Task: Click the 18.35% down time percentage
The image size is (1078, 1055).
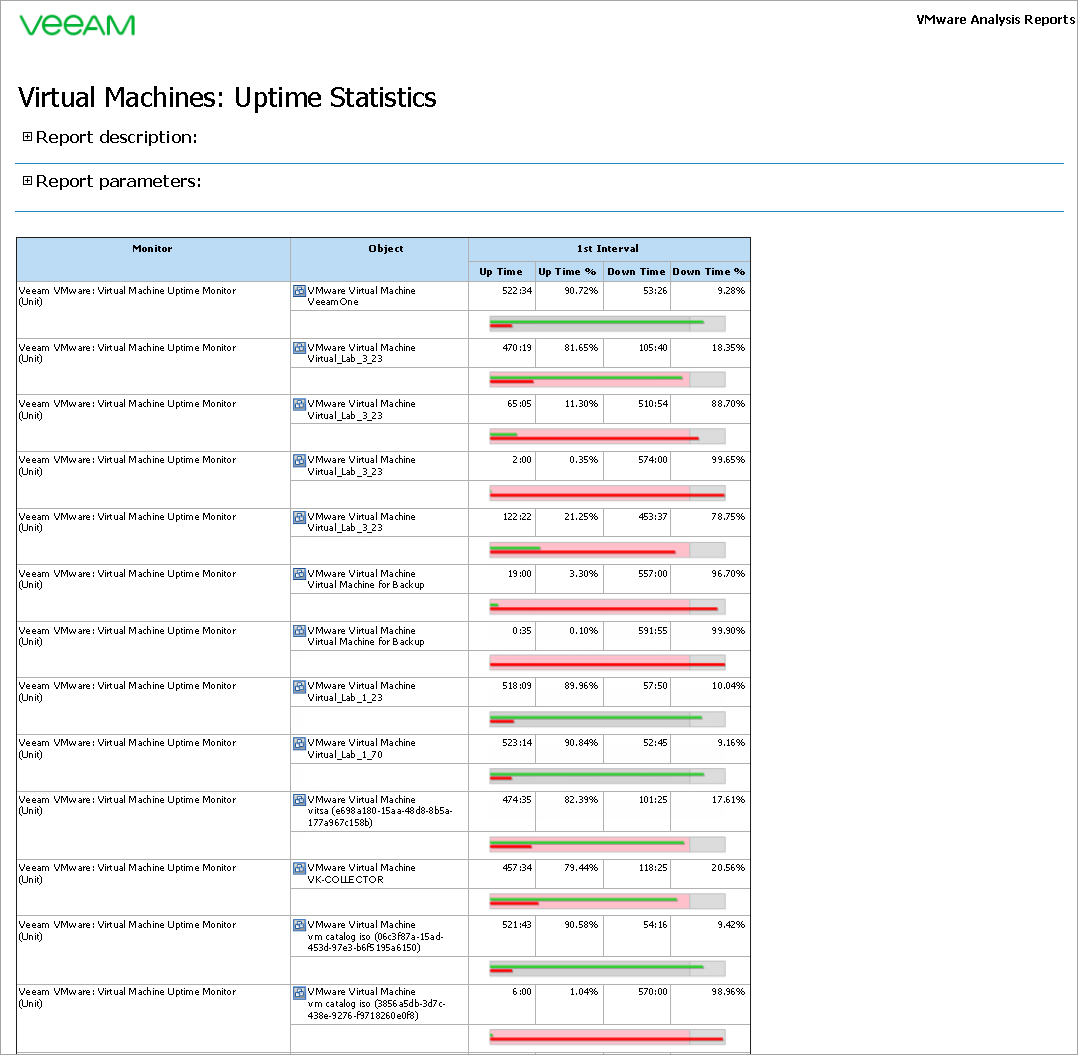Action: (728, 348)
